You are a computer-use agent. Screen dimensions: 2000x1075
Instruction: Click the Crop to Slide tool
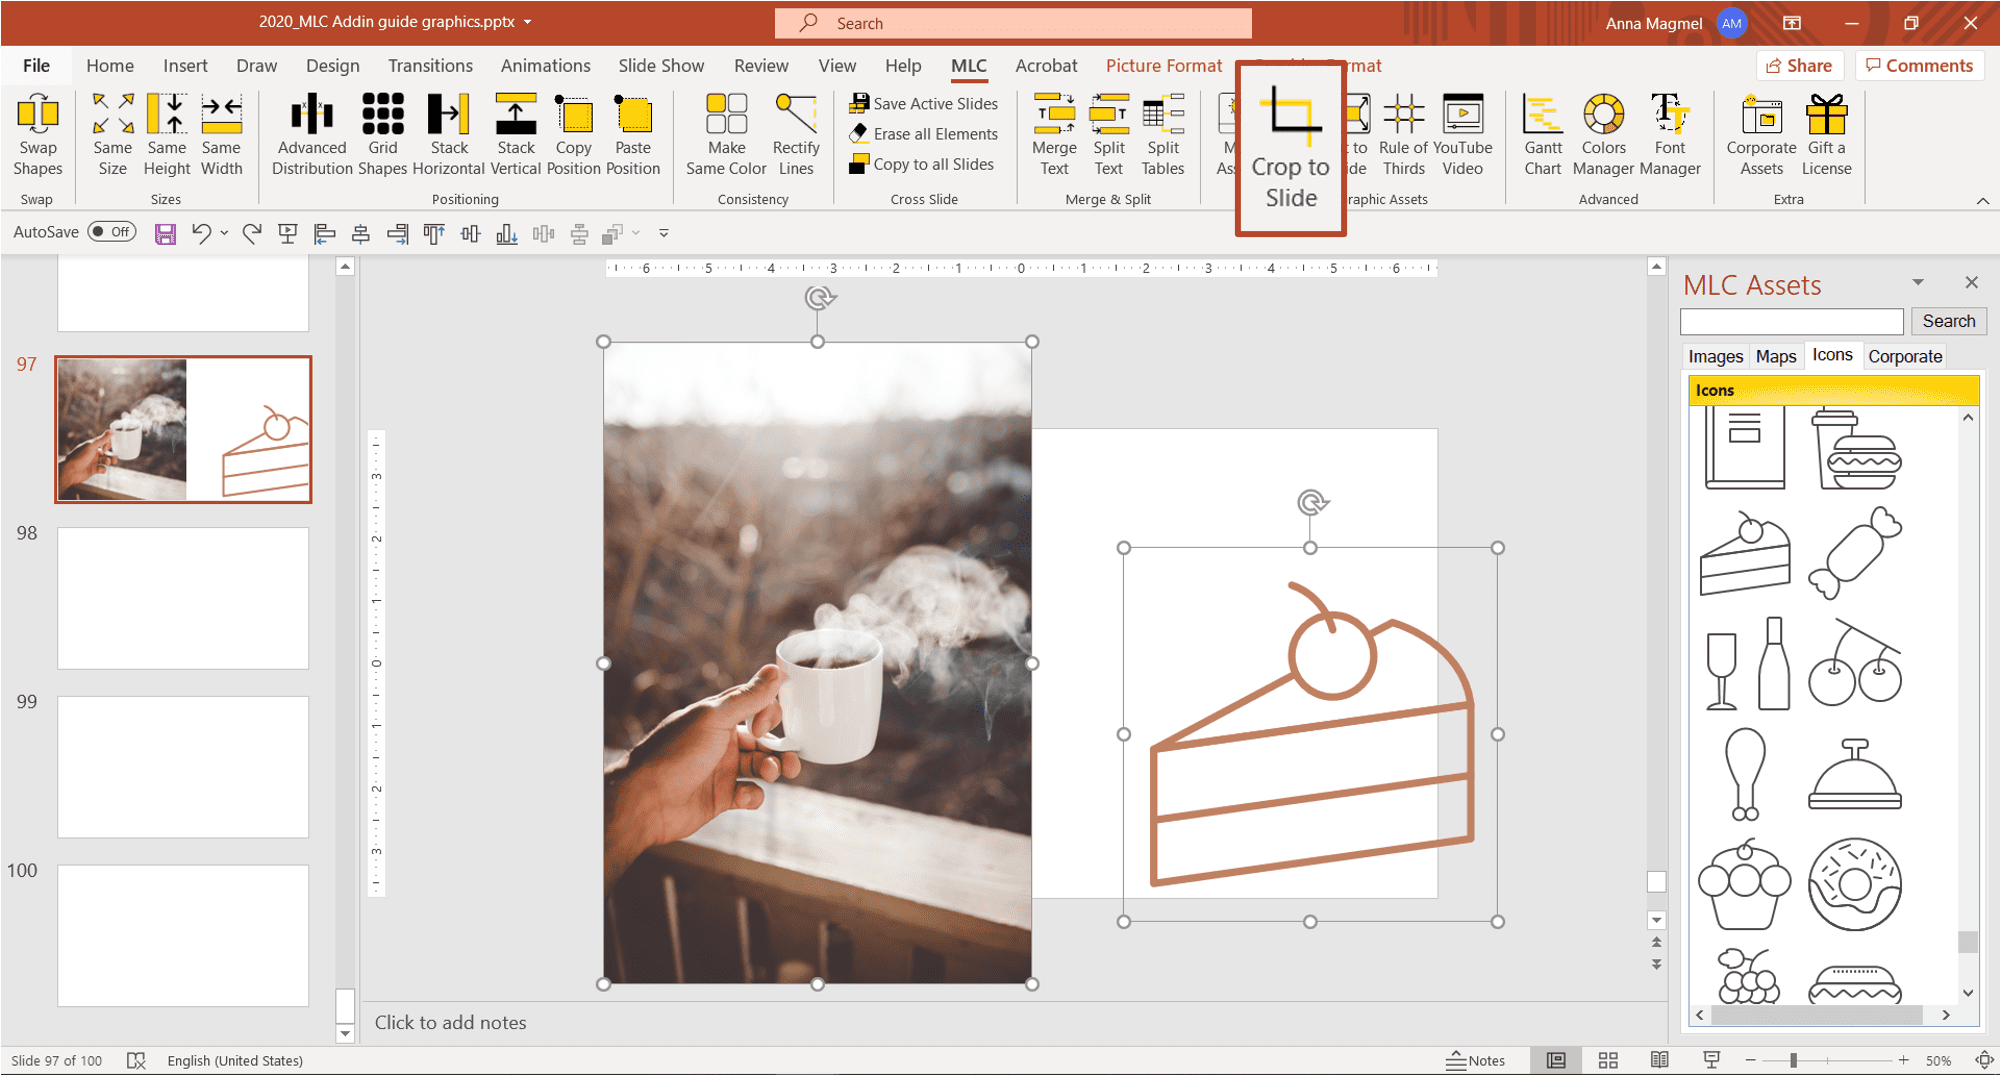[x=1290, y=148]
